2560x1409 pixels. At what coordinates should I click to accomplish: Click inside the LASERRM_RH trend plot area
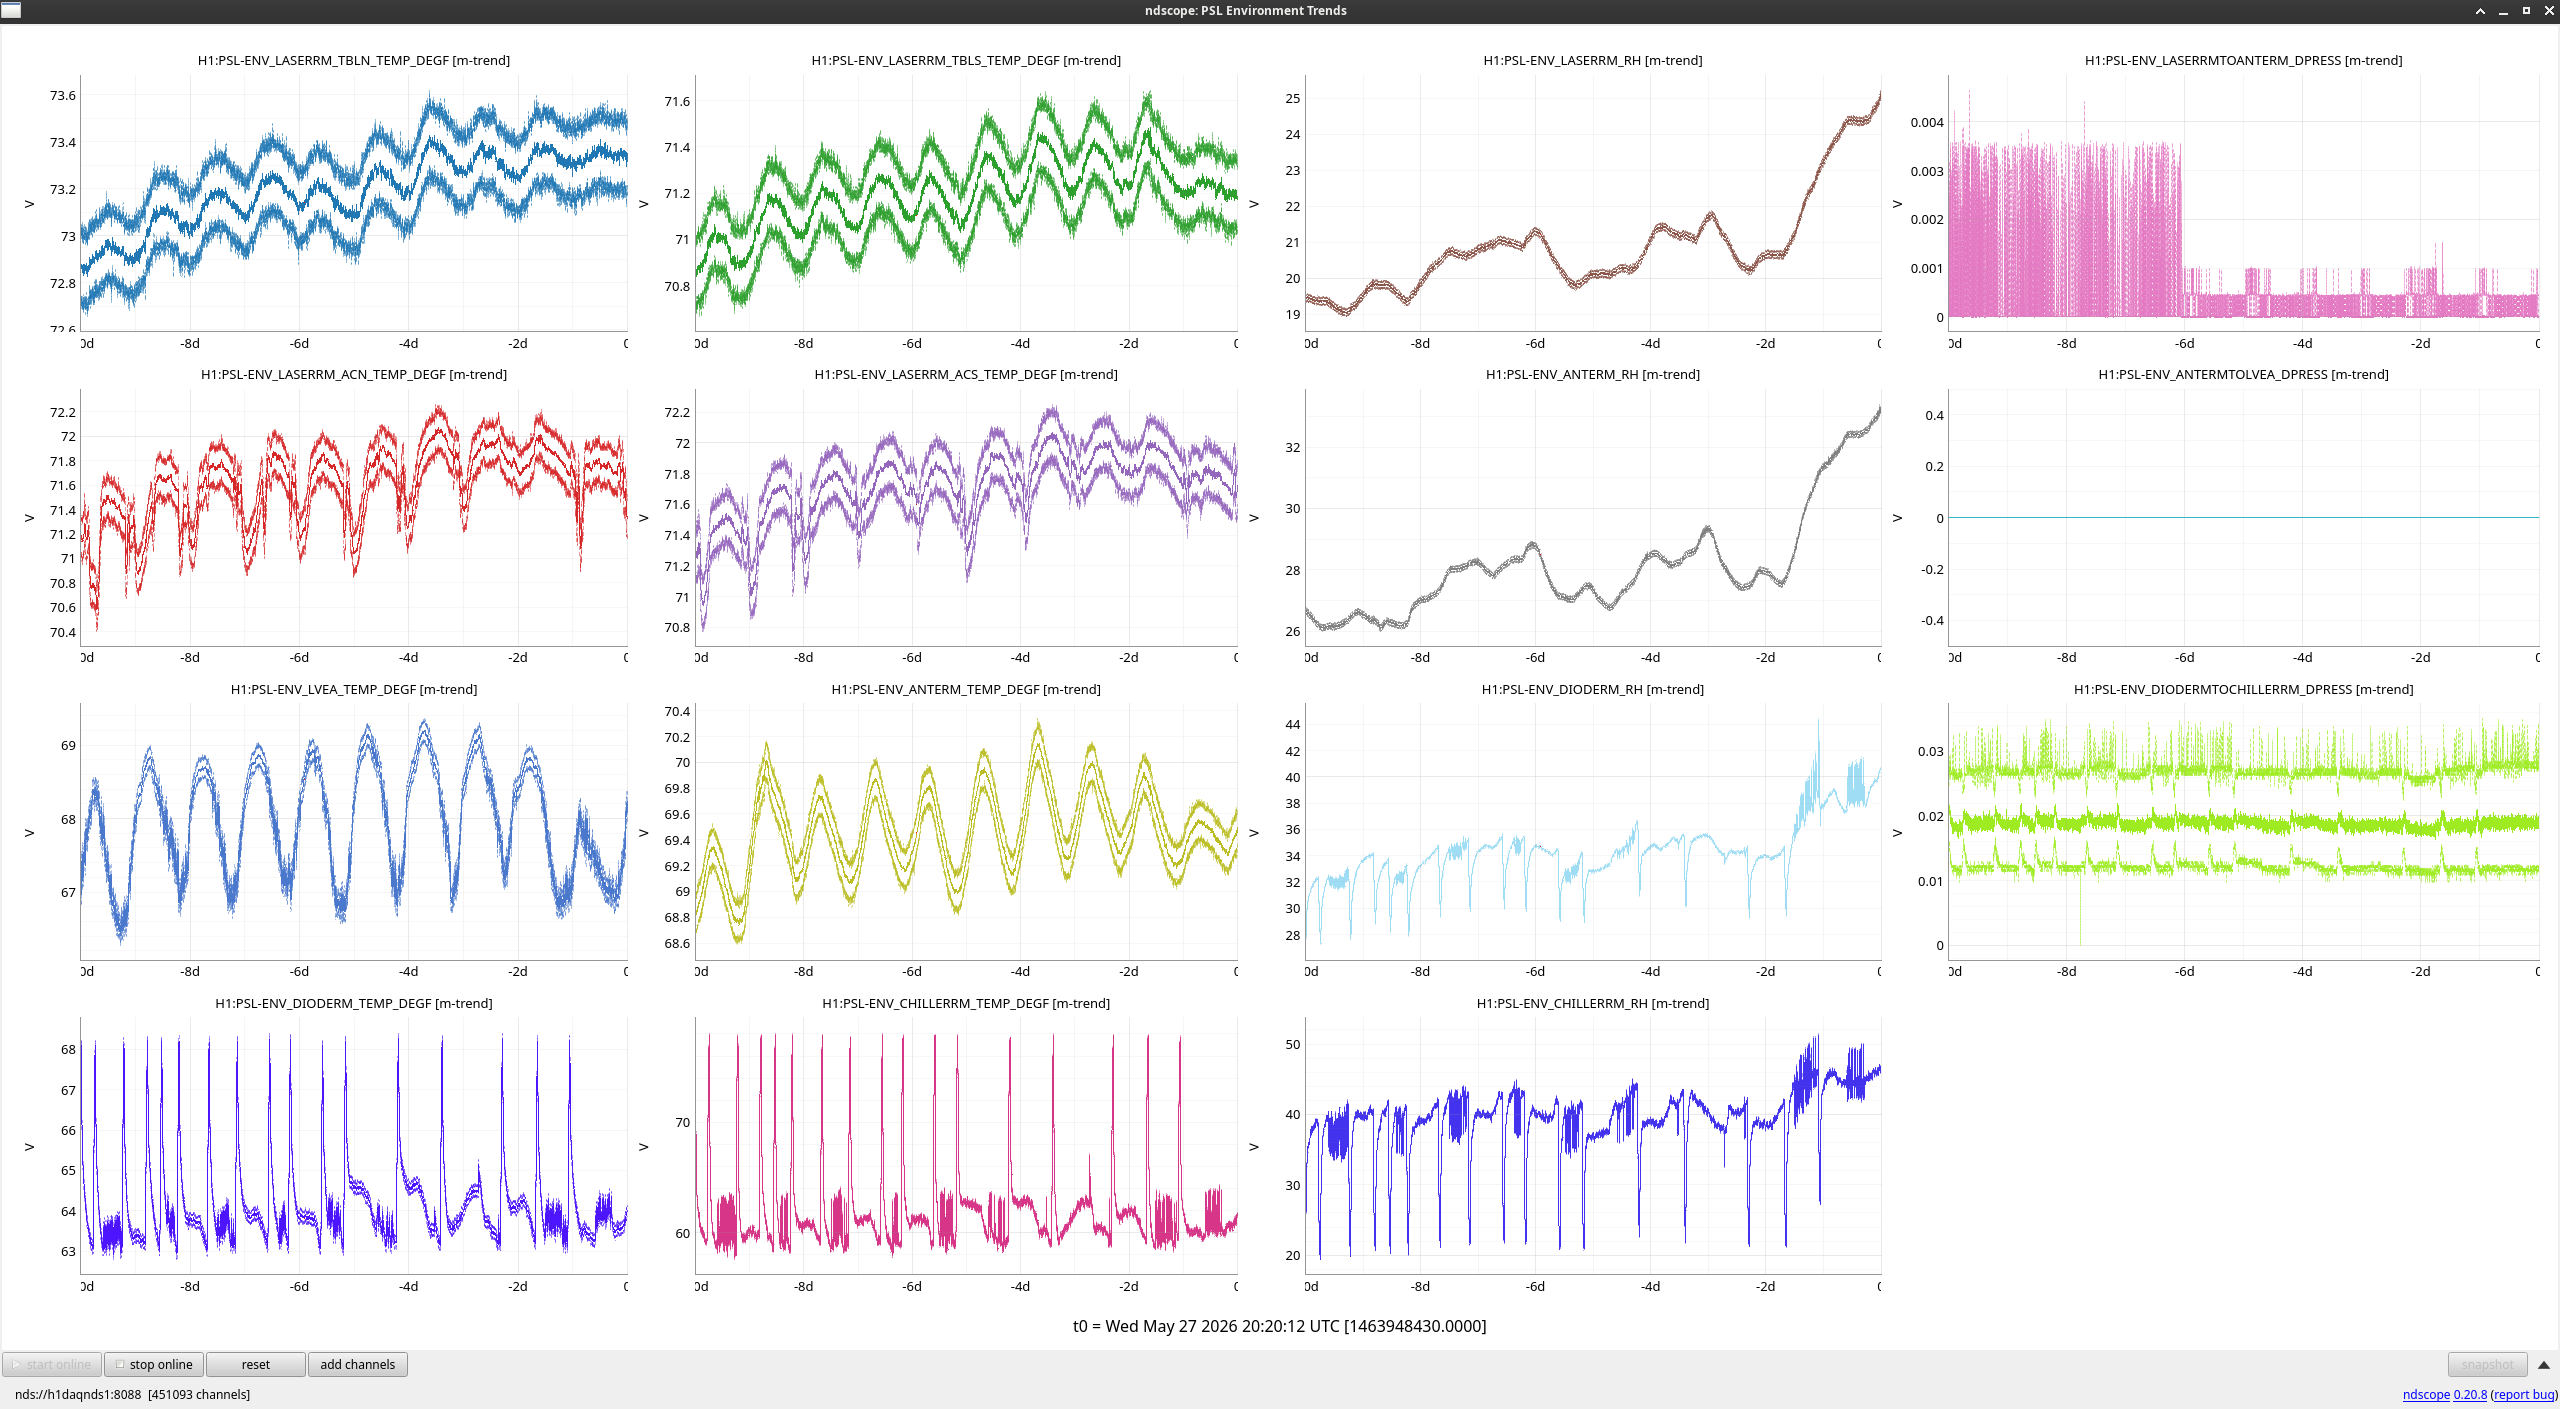click(1593, 203)
